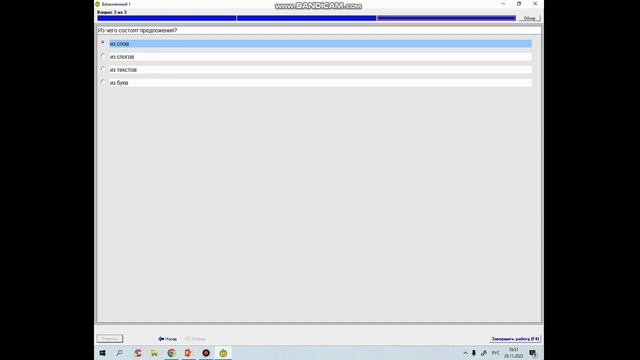Click the yellow test app taskbar icon
Screen dimensions: 640x360
223,353
